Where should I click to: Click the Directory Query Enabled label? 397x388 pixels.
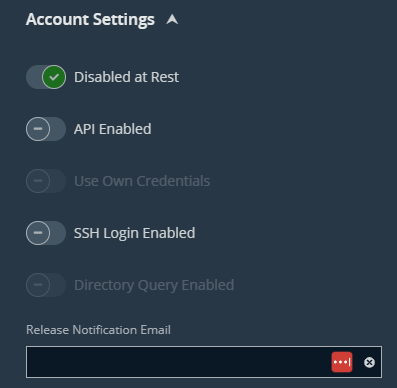coord(154,285)
